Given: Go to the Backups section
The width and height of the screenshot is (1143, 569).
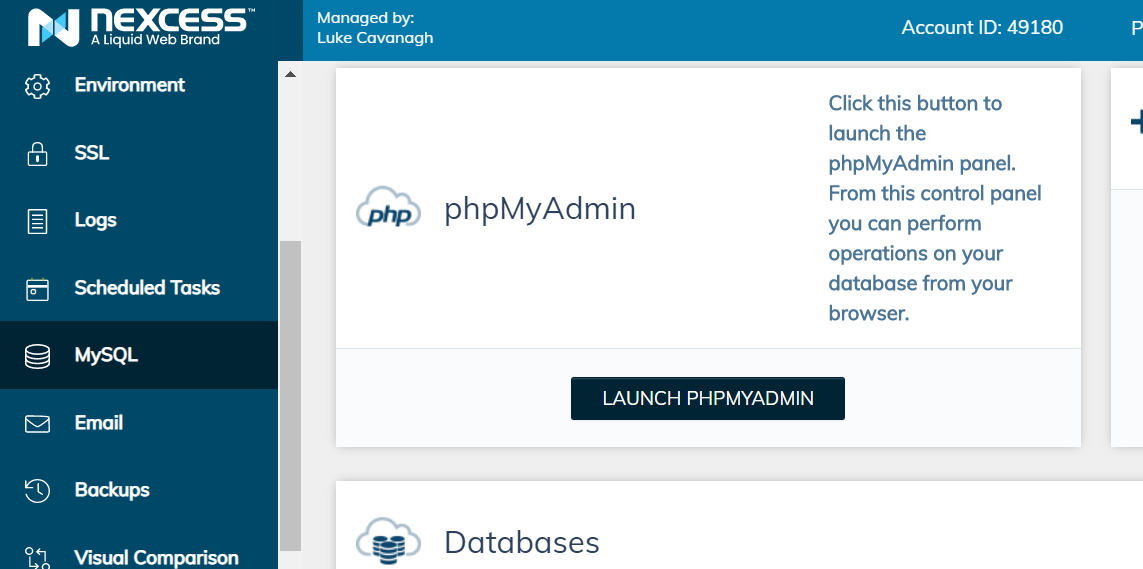Looking at the screenshot, I should pos(139,490).
